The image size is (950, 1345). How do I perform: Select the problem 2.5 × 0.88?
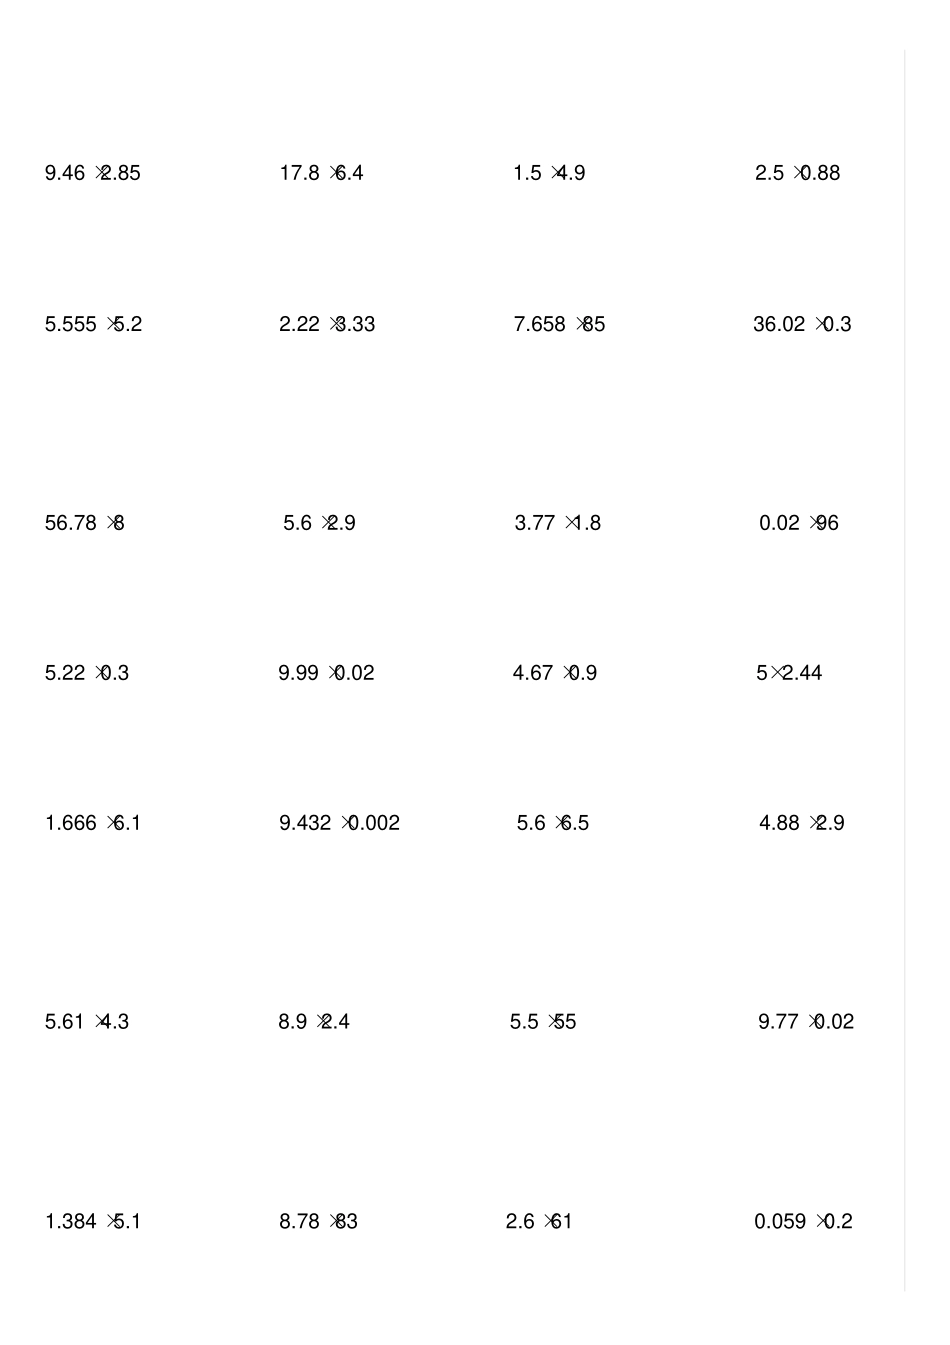[797, 173]
